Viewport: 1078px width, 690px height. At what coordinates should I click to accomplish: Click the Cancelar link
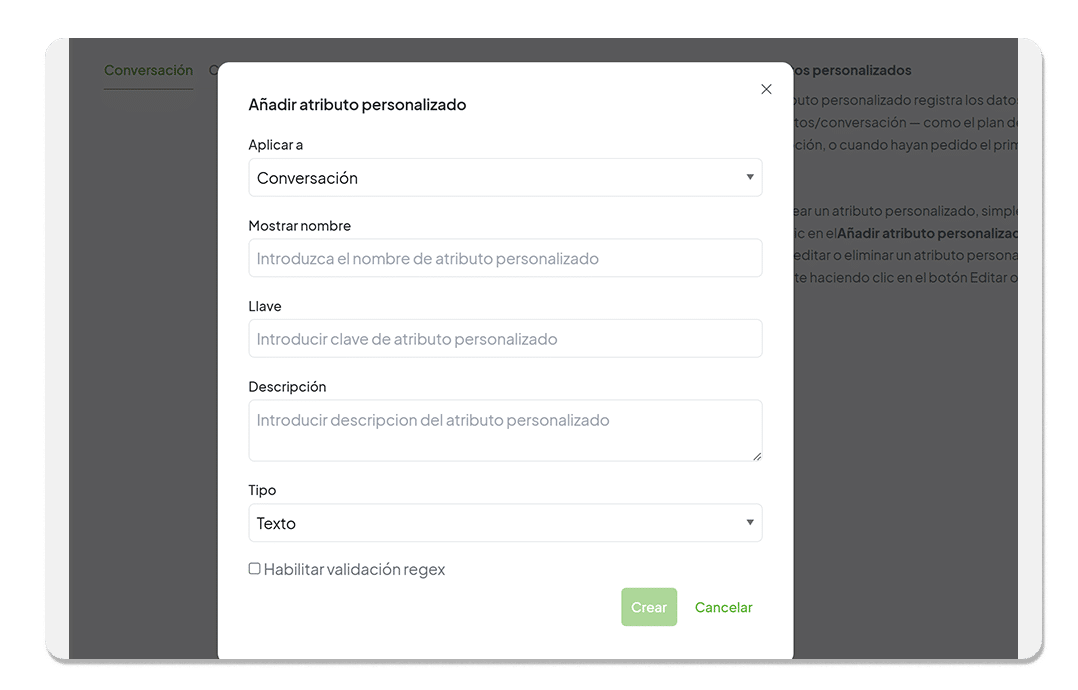(723, 607)
